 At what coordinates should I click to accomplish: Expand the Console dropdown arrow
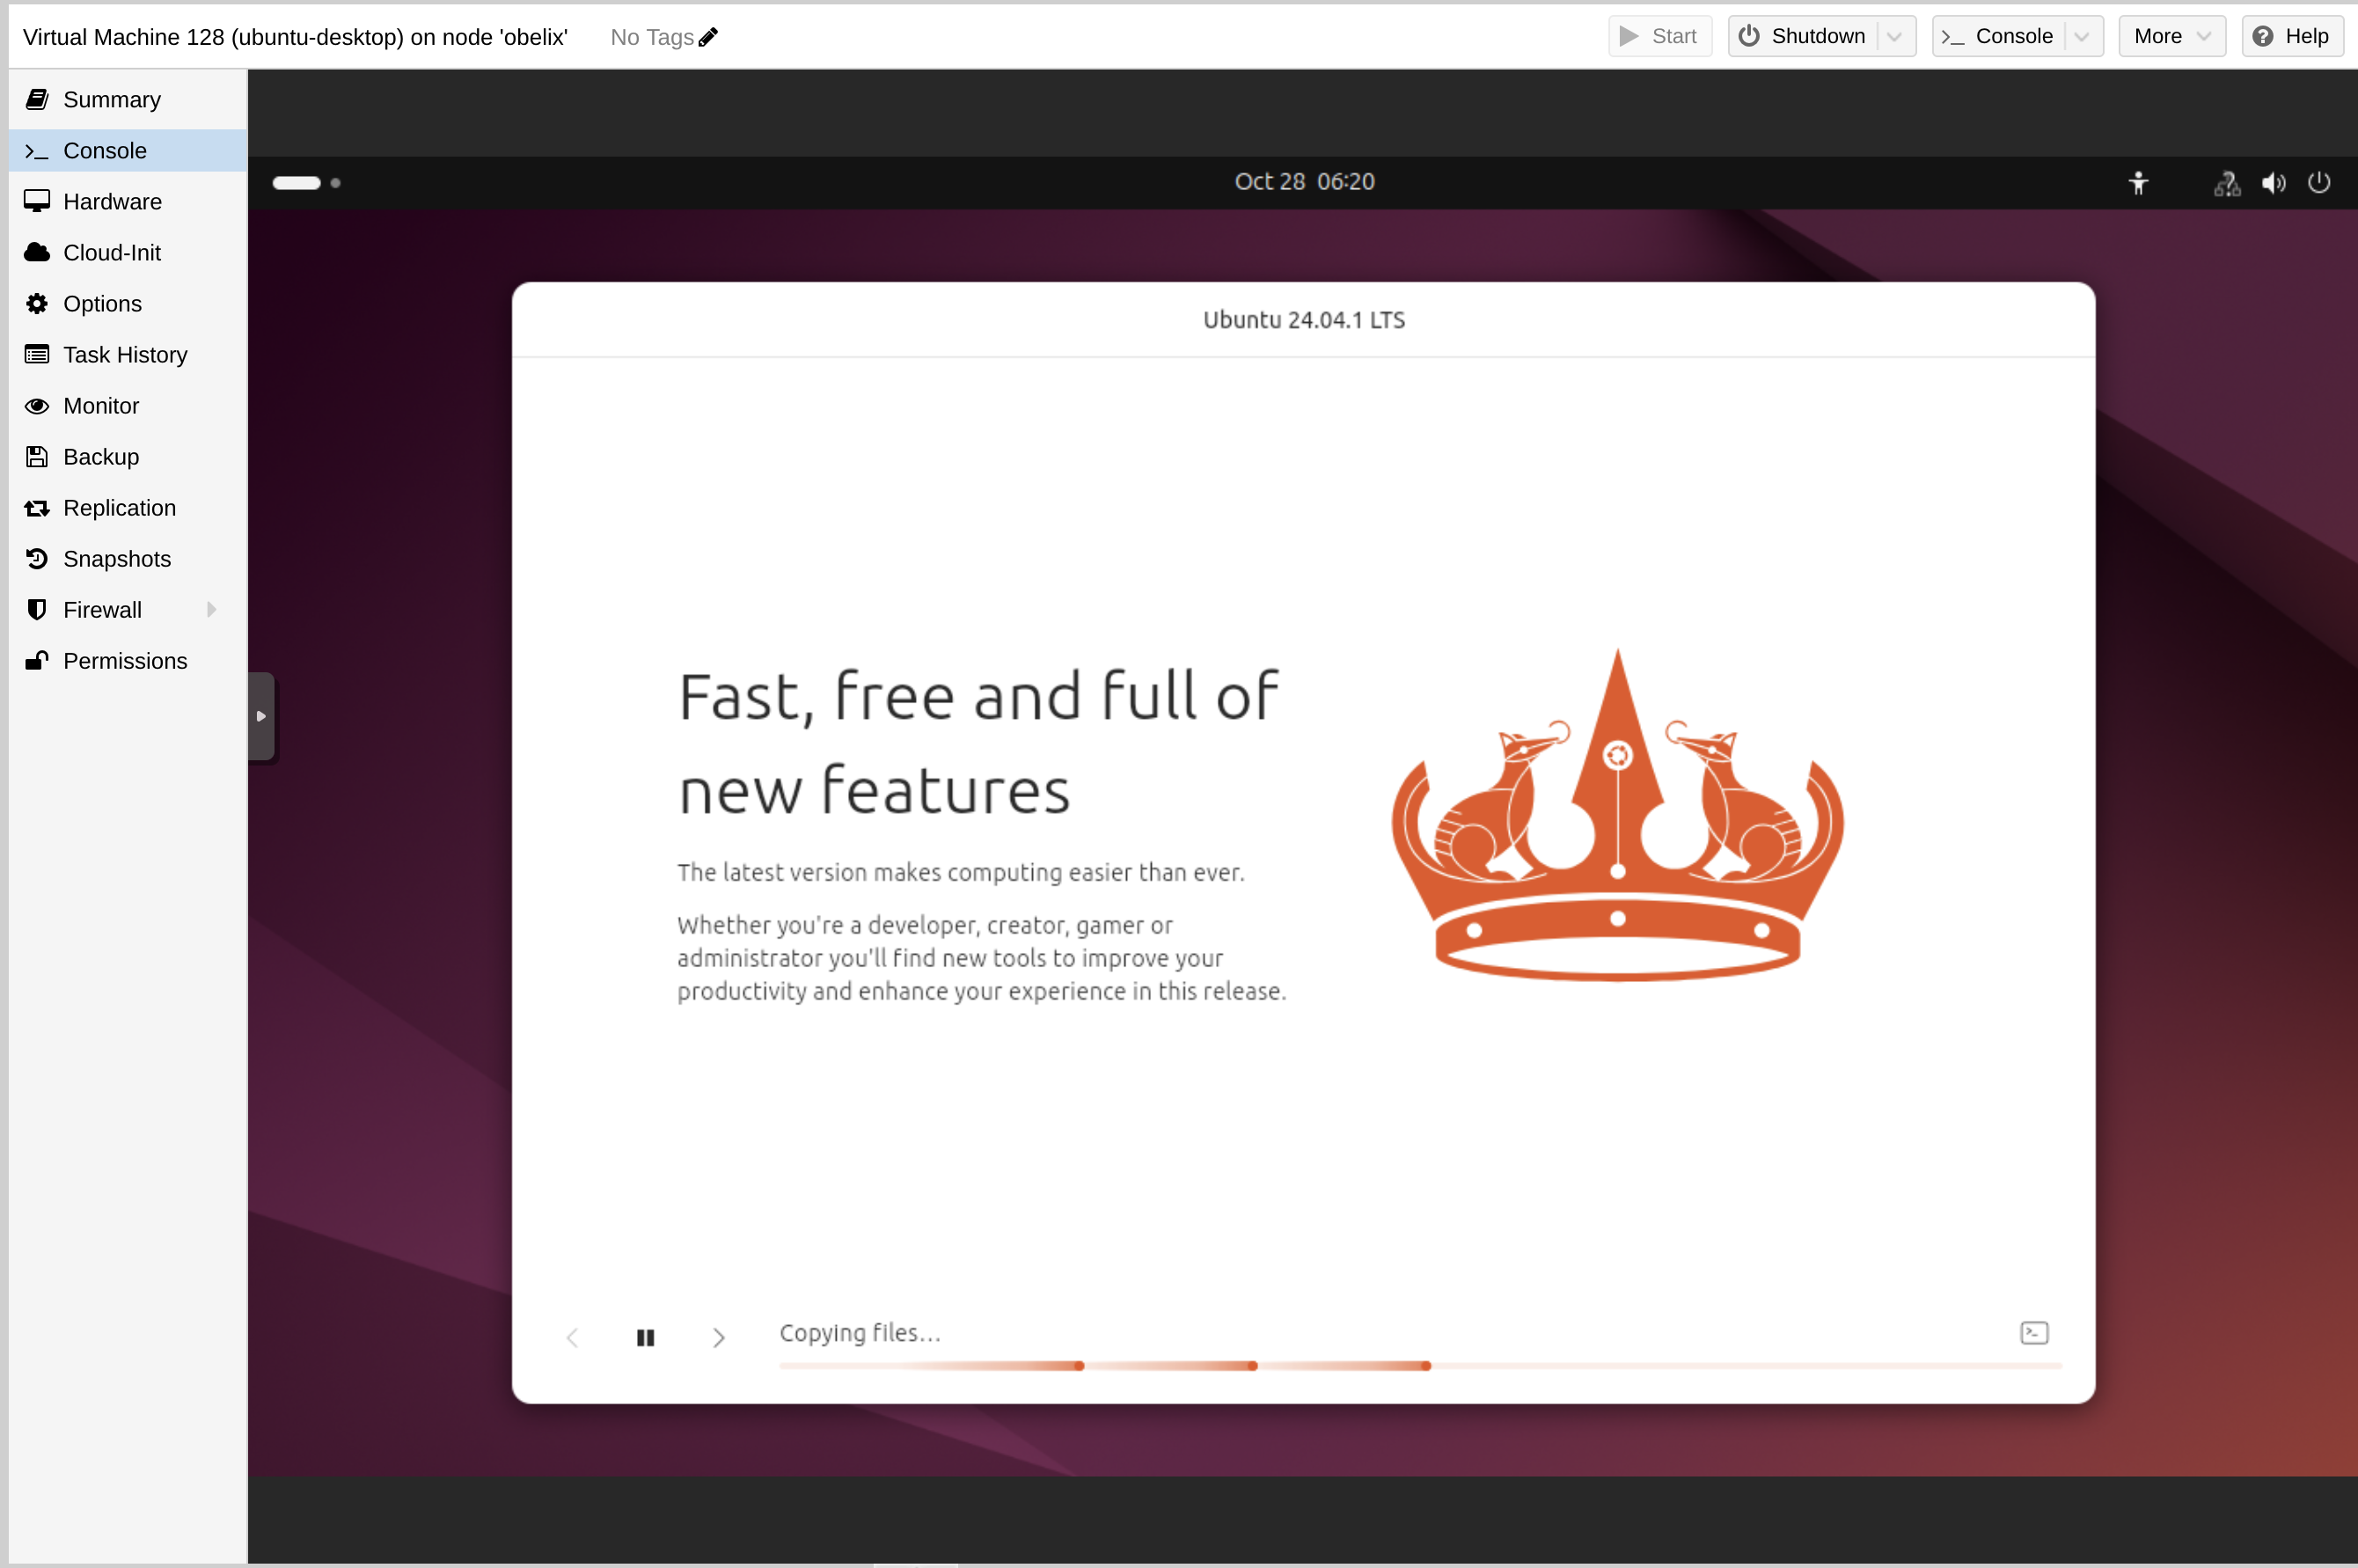pyautogui.click(x=2083, y=35)
